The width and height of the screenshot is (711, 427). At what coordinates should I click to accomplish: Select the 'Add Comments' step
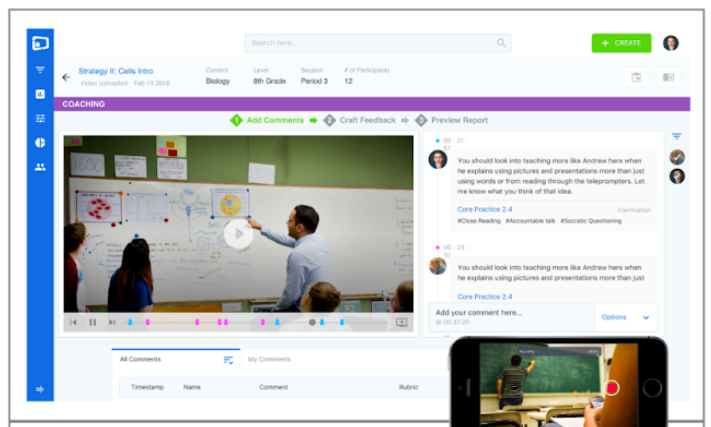[268, 120]
